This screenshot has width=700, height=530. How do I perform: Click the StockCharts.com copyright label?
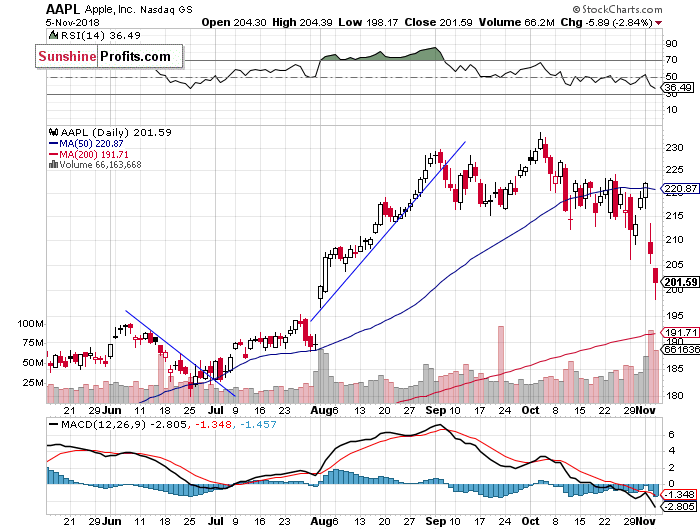(617, 9)
